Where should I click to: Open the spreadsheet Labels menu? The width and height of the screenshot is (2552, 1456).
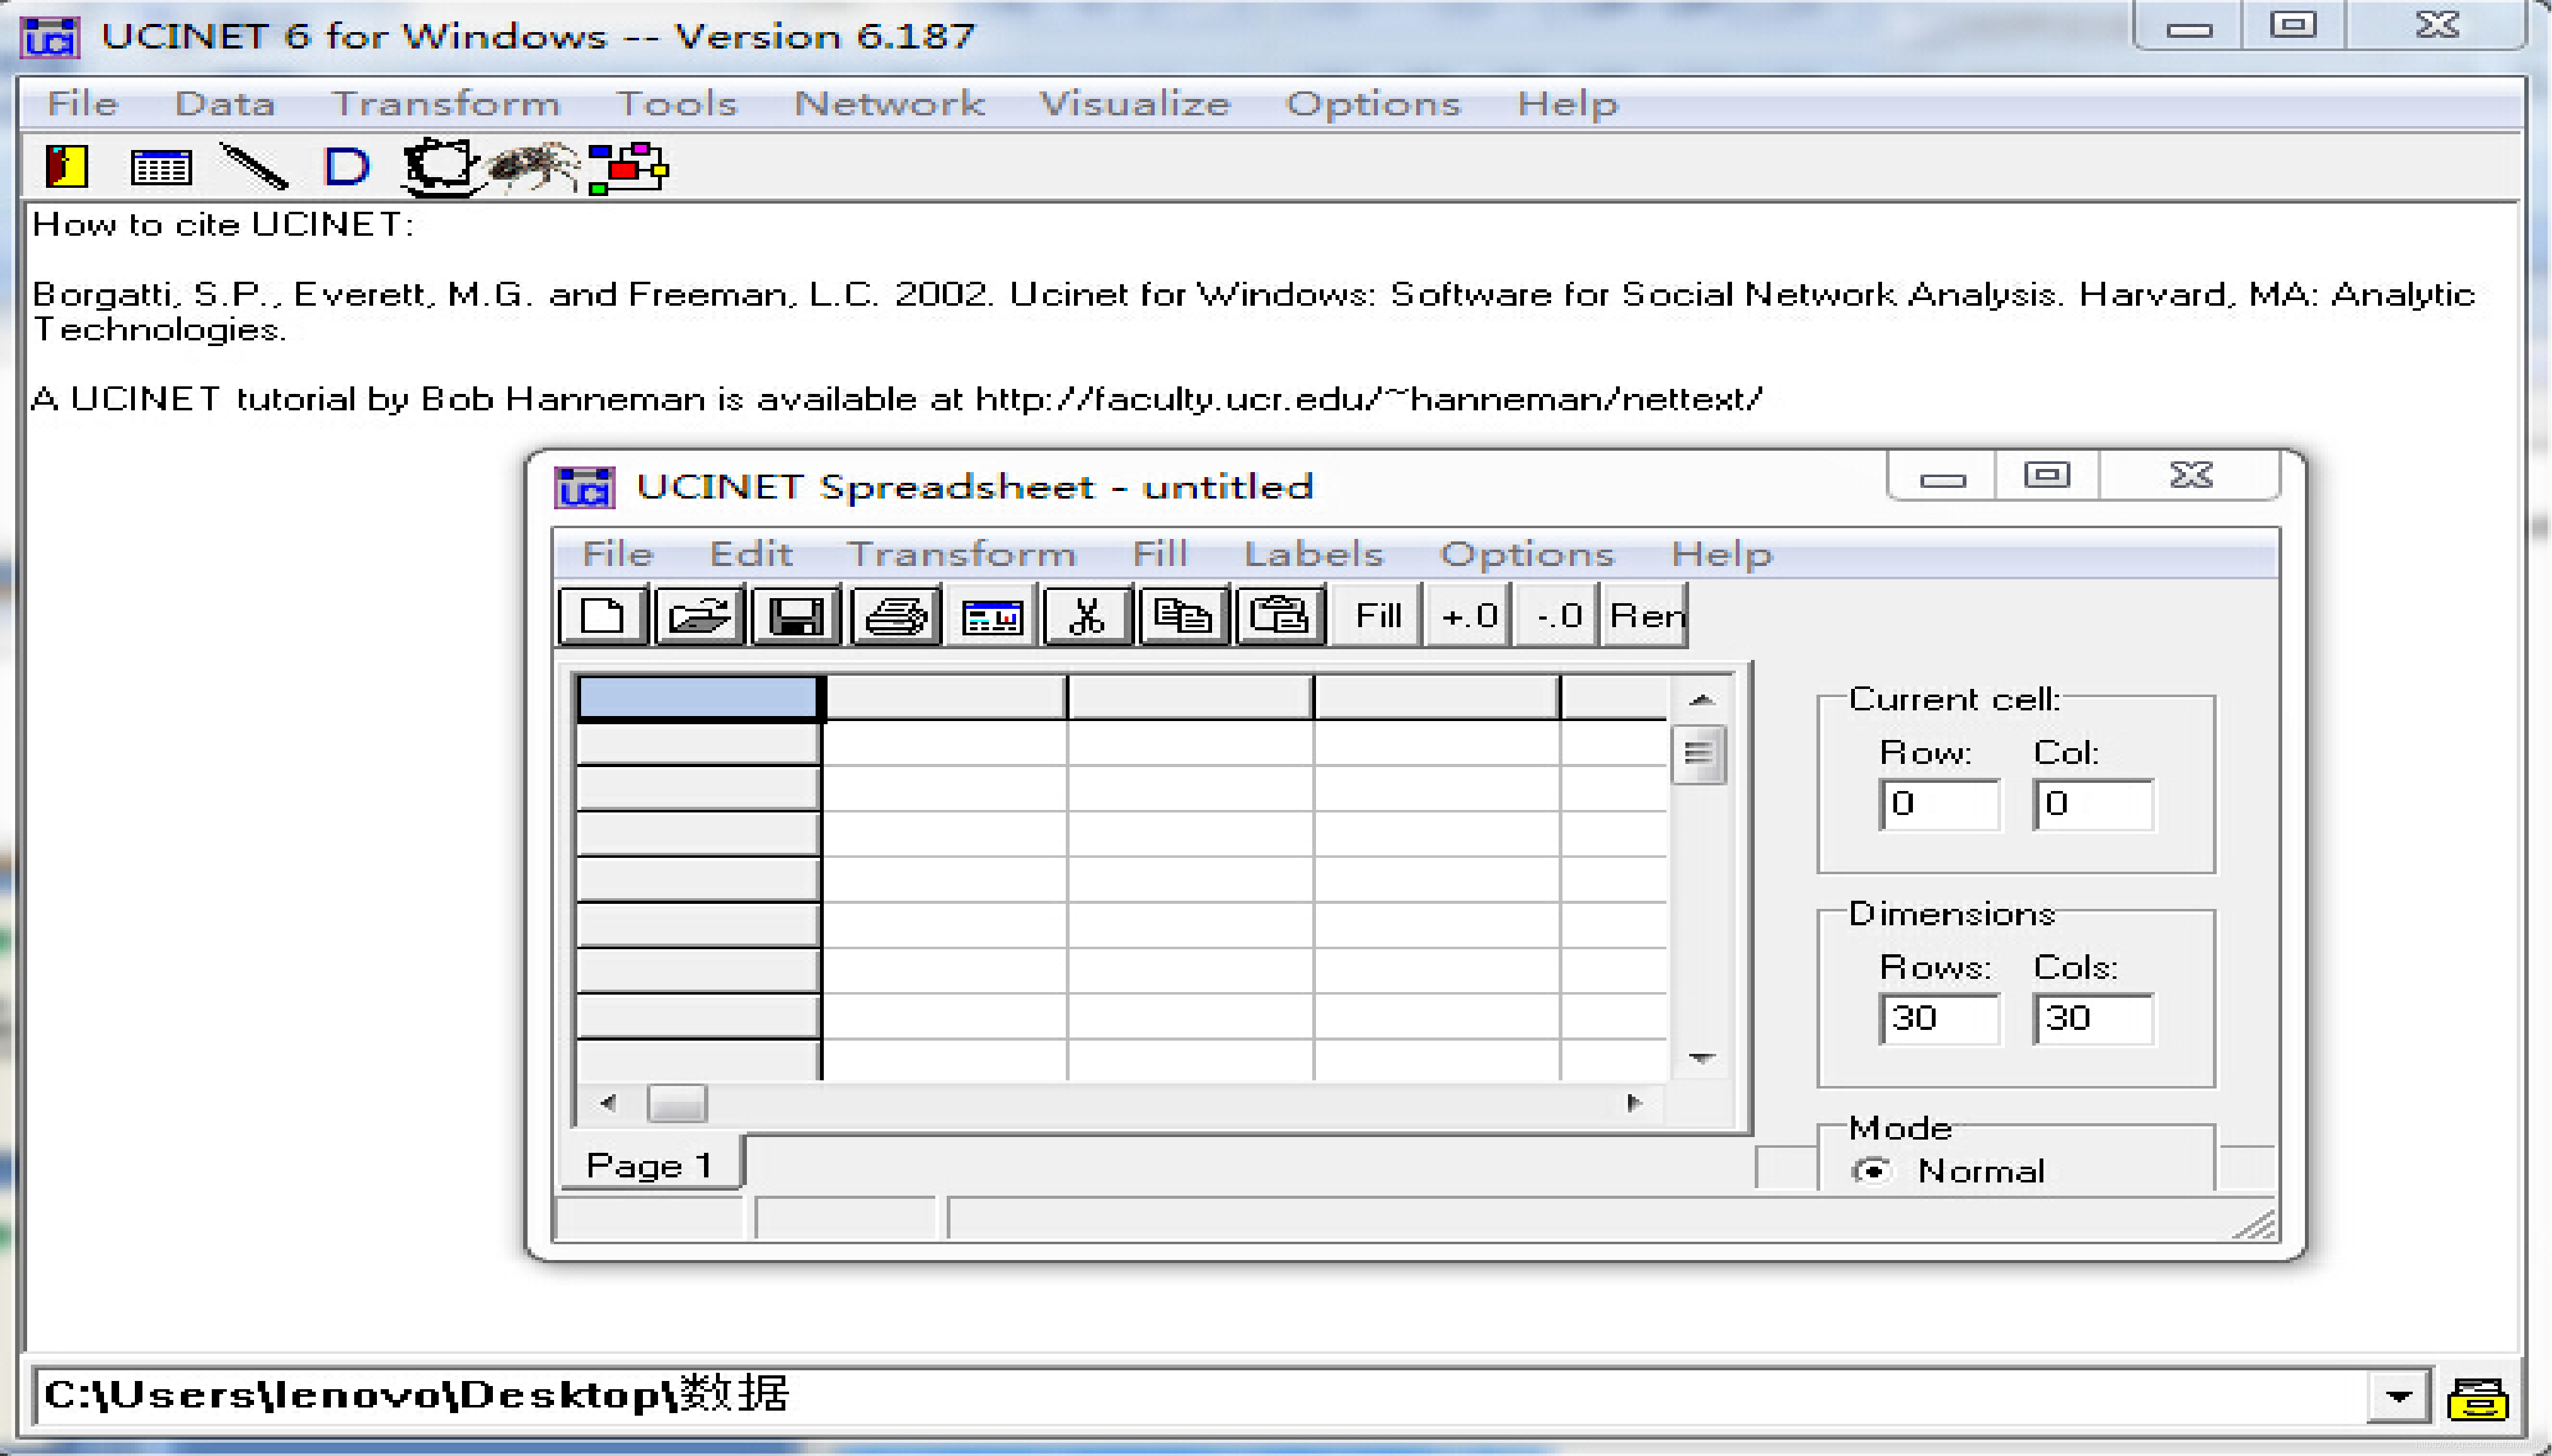[x=1312, y=554]
